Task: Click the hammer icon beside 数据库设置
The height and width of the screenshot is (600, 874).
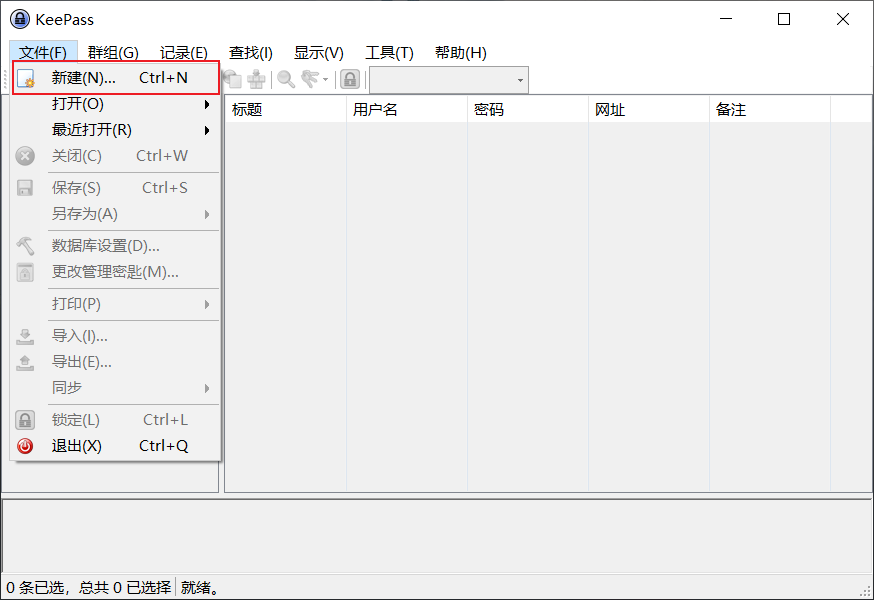Action: 26,246
